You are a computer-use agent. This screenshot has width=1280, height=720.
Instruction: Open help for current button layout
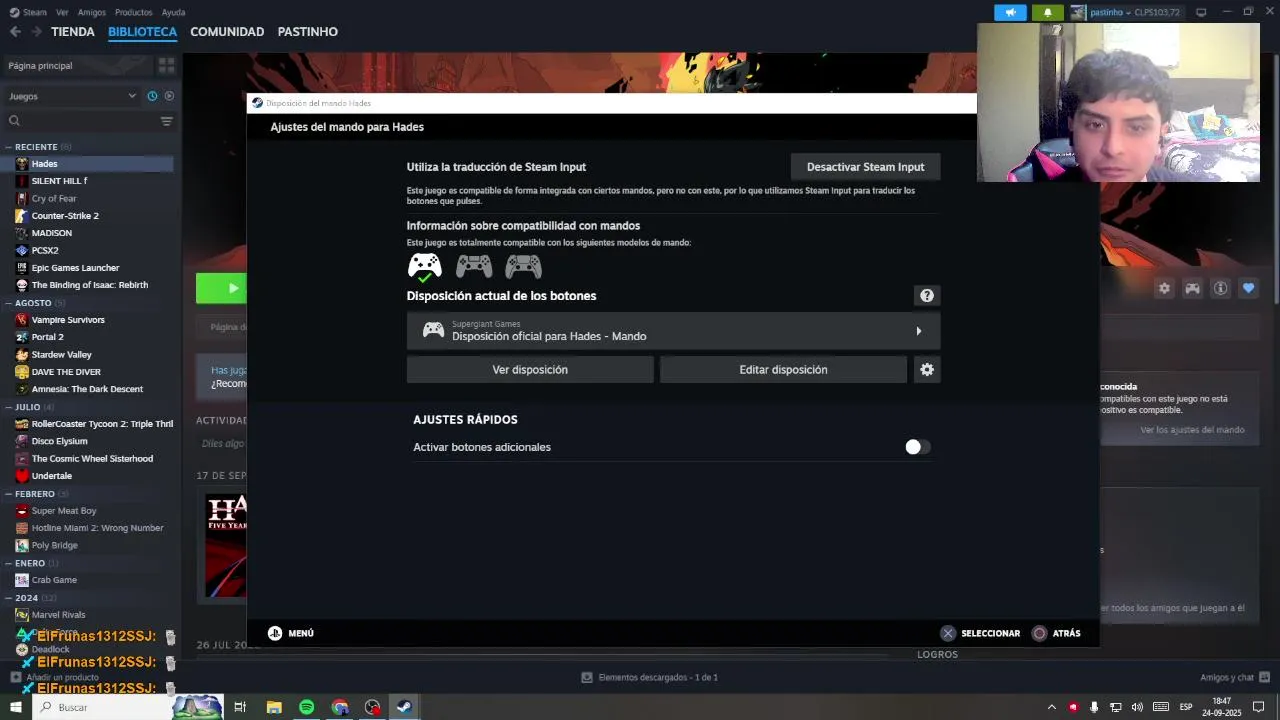click(927, 295)
